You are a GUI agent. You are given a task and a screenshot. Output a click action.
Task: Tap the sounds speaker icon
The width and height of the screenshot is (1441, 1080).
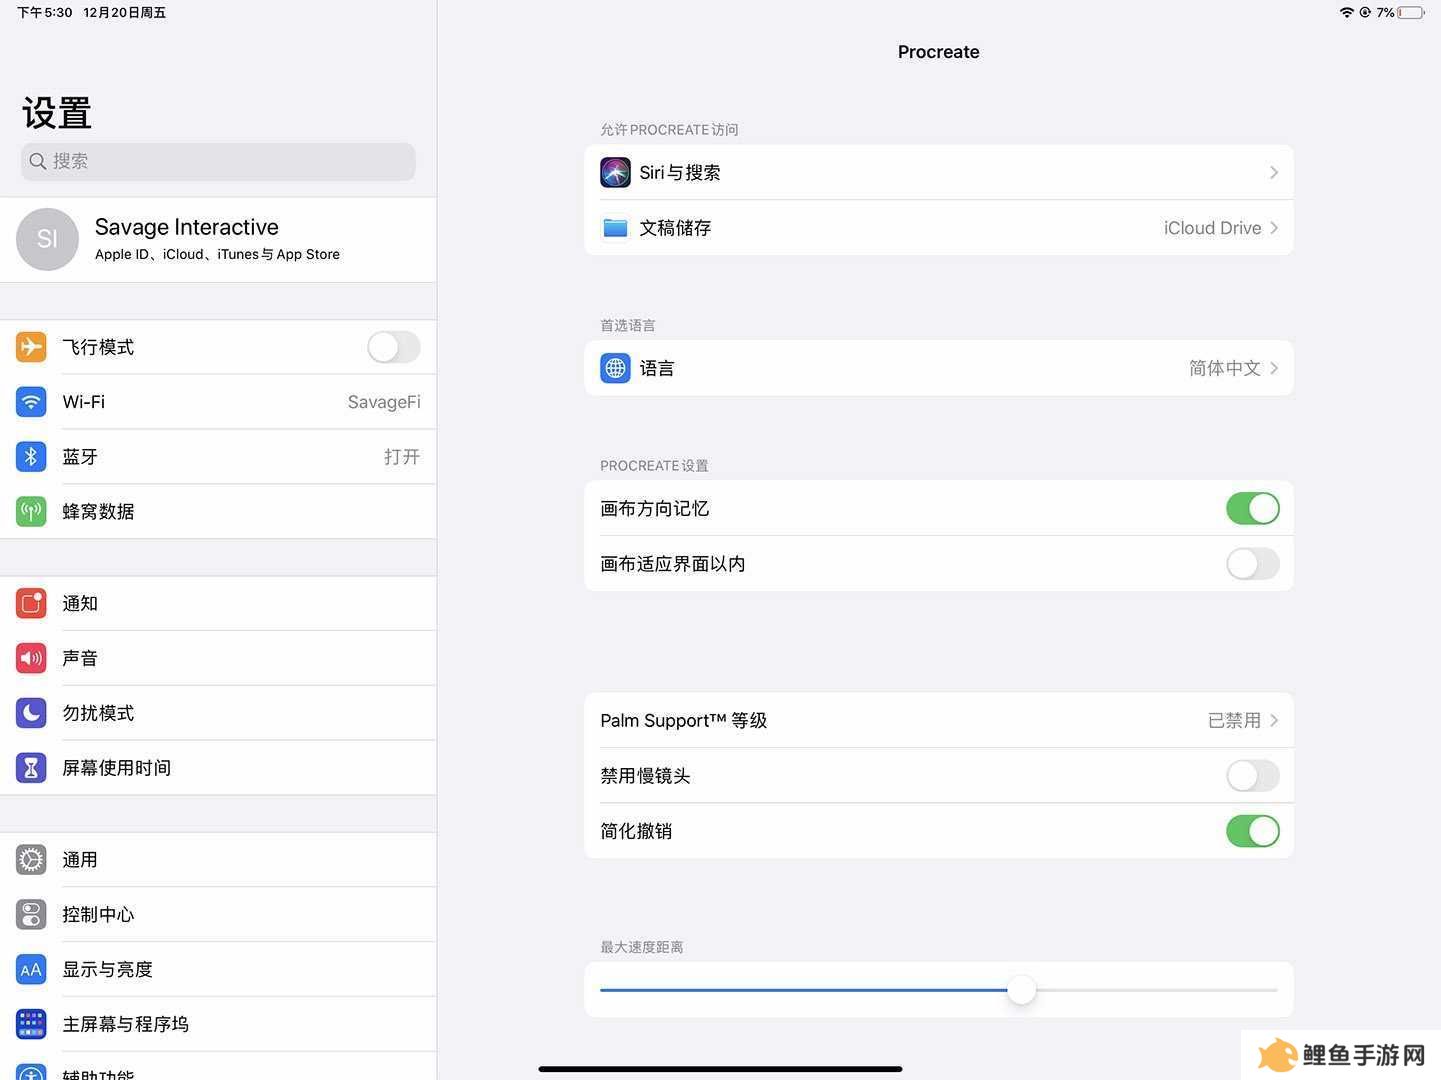31,658
